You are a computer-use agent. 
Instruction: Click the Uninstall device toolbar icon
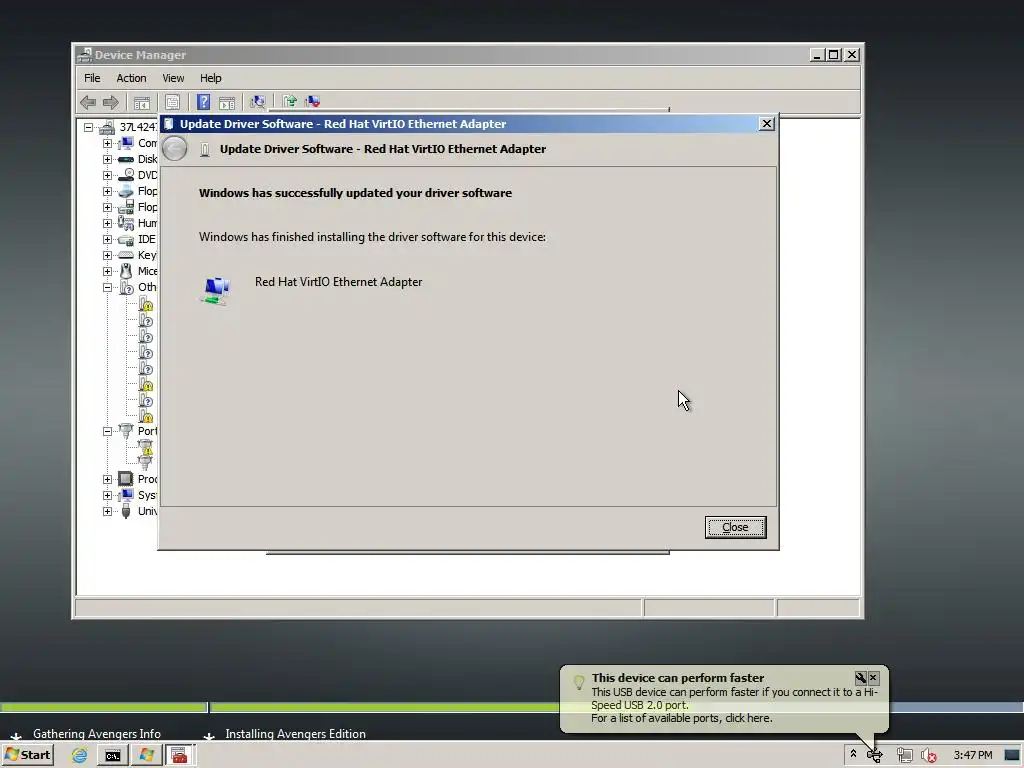tap(312, 101)
